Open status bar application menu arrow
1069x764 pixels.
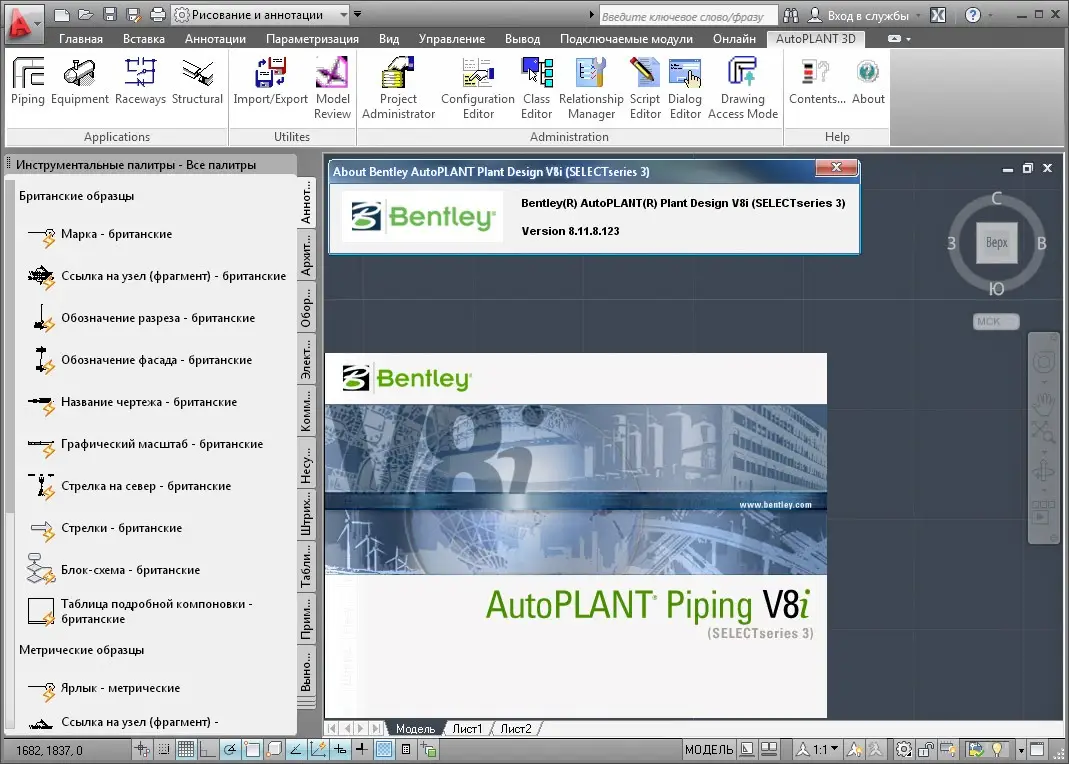tap(1021, 750)
